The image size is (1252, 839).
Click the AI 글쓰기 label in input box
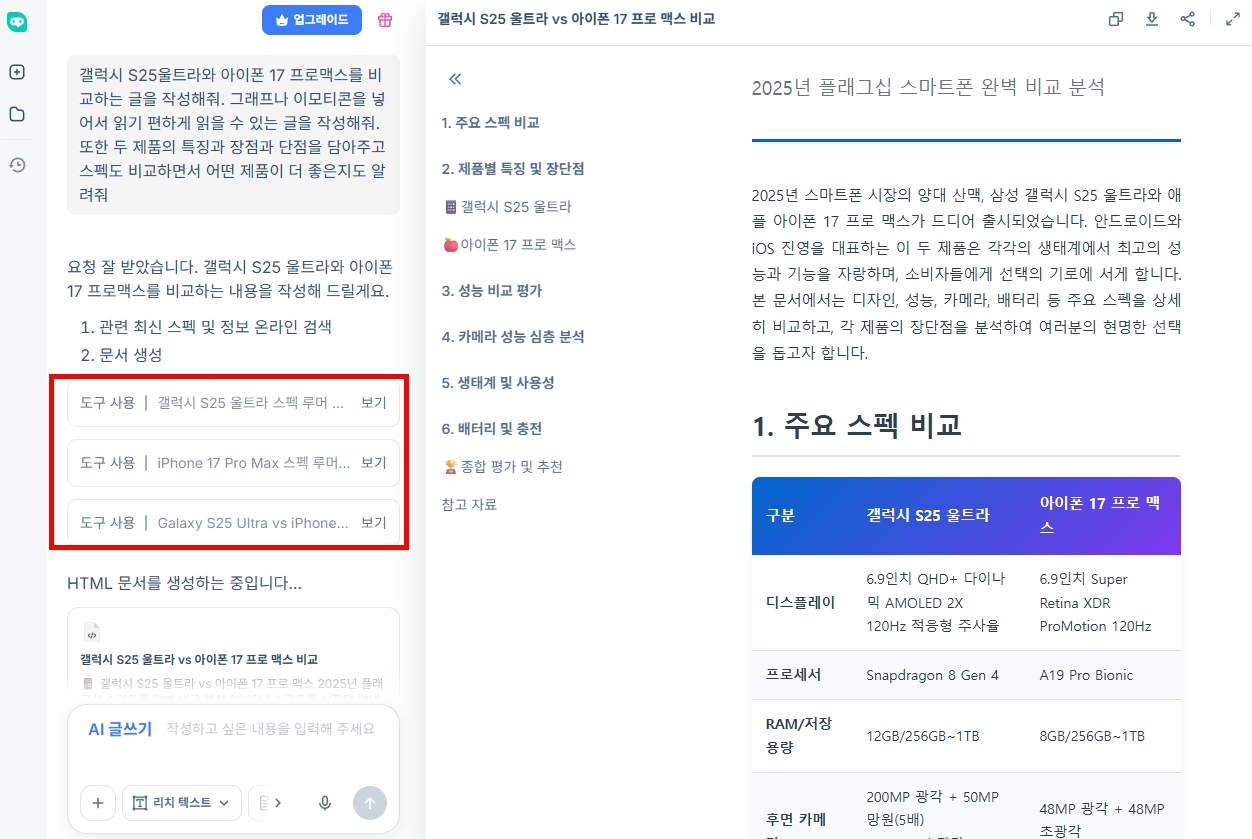tap(120, 729)
